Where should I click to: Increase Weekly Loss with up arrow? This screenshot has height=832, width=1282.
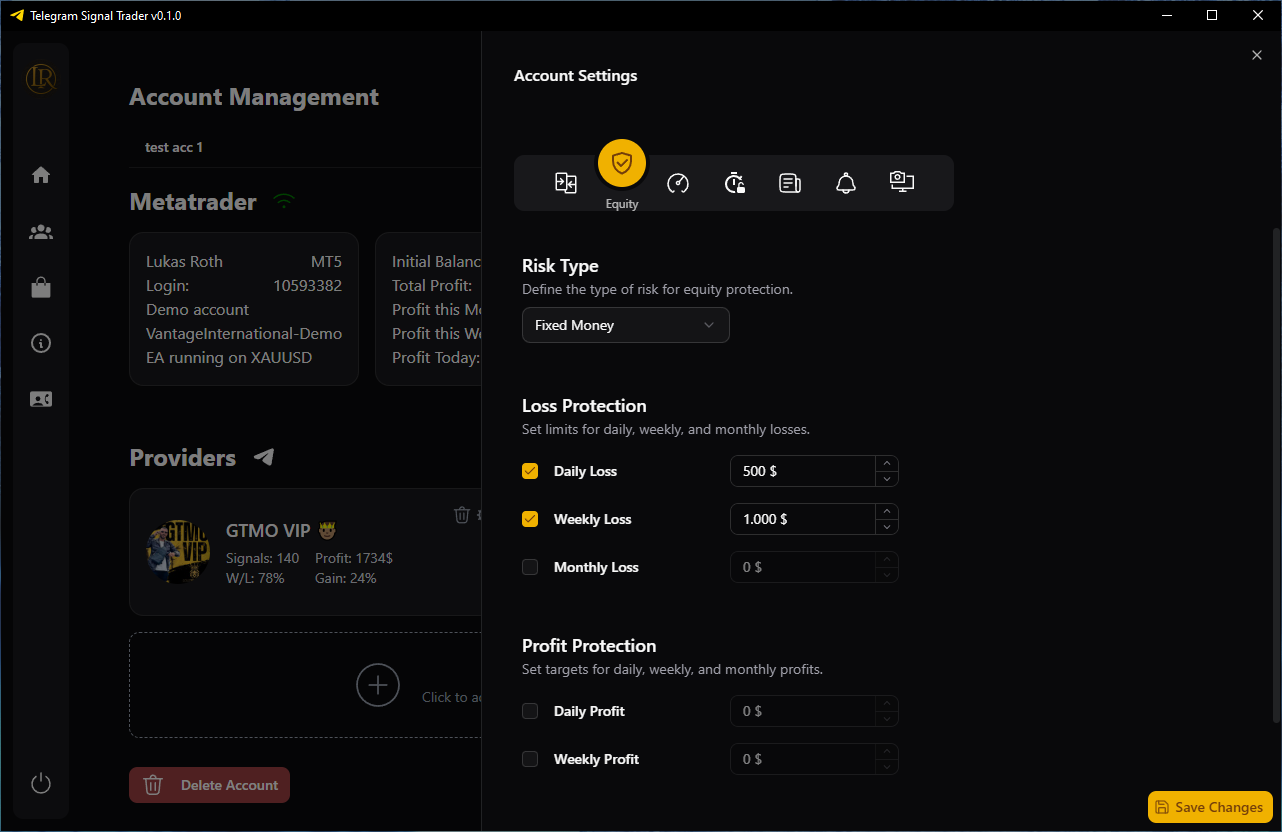886,511
